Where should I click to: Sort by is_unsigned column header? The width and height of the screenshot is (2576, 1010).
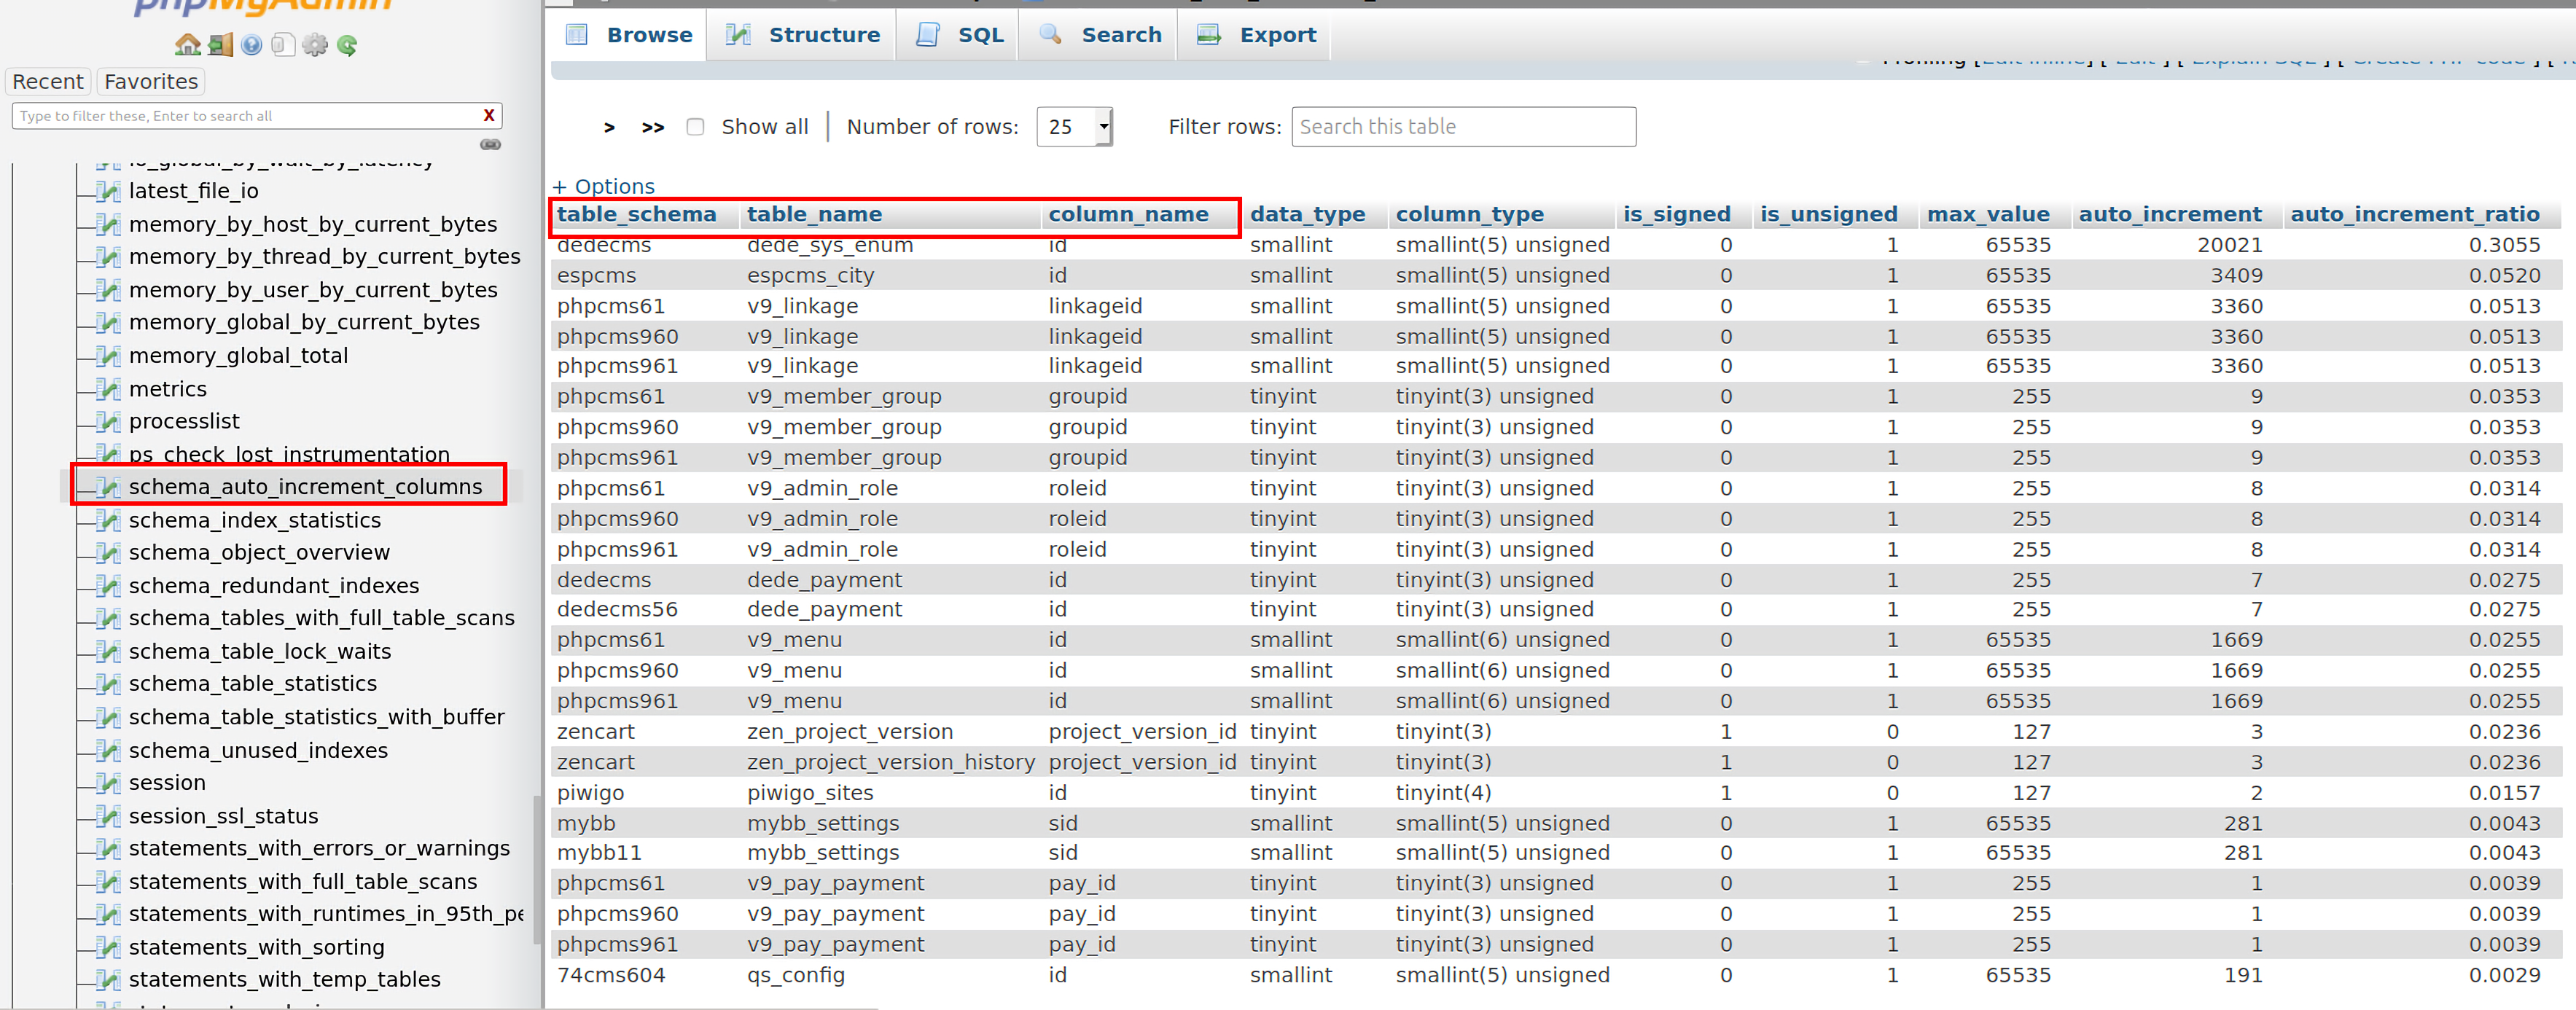click(x=1828, y=214)
